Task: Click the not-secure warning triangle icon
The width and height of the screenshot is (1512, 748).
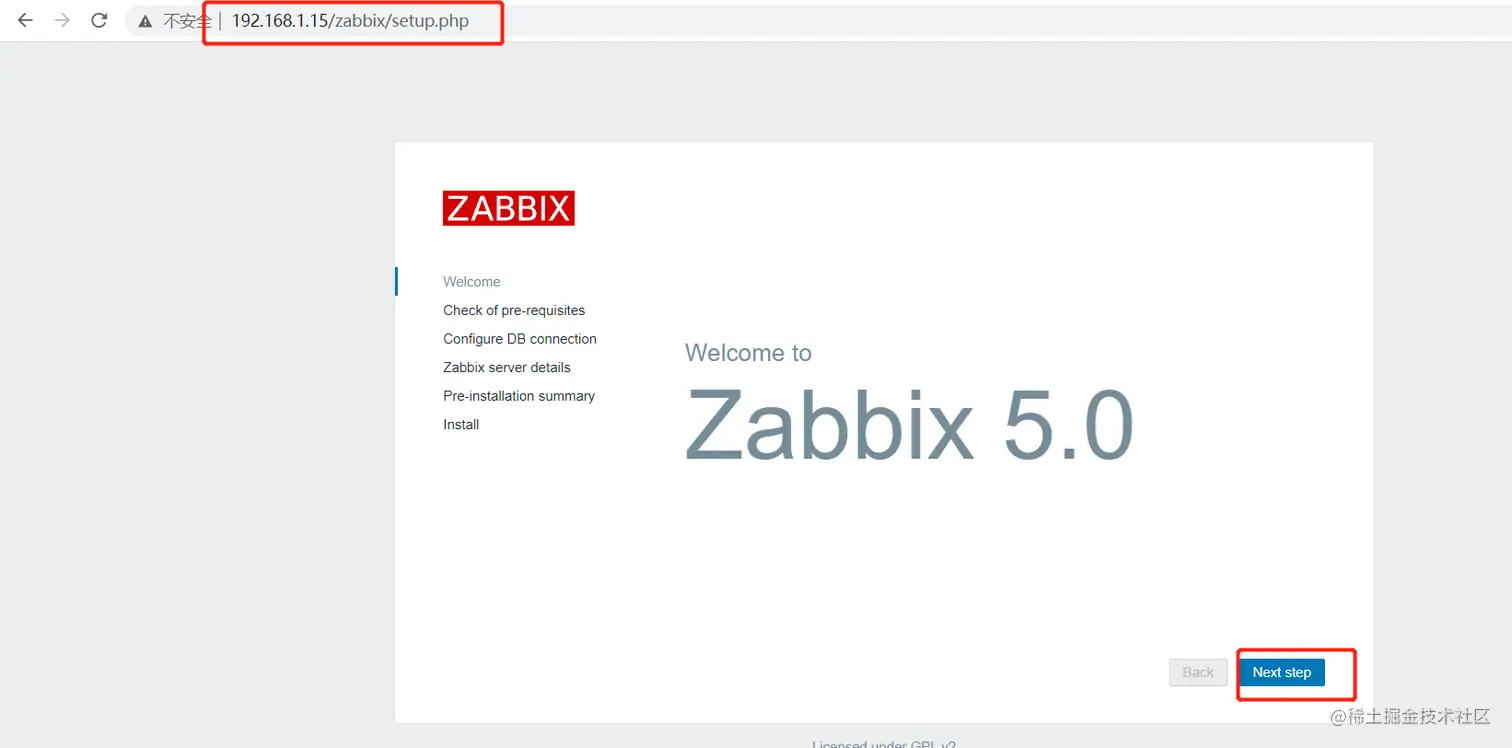Action: (146, 20)
